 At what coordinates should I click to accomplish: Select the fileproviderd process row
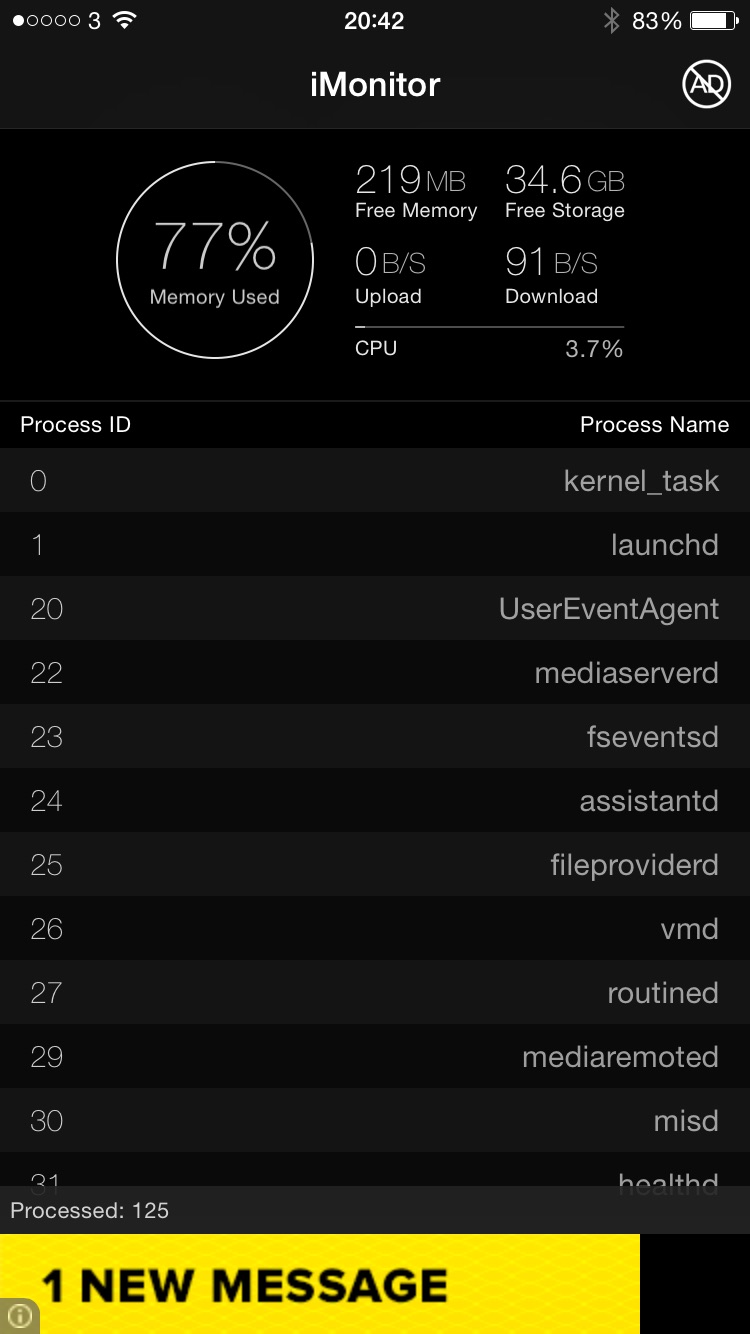[375, 865]
